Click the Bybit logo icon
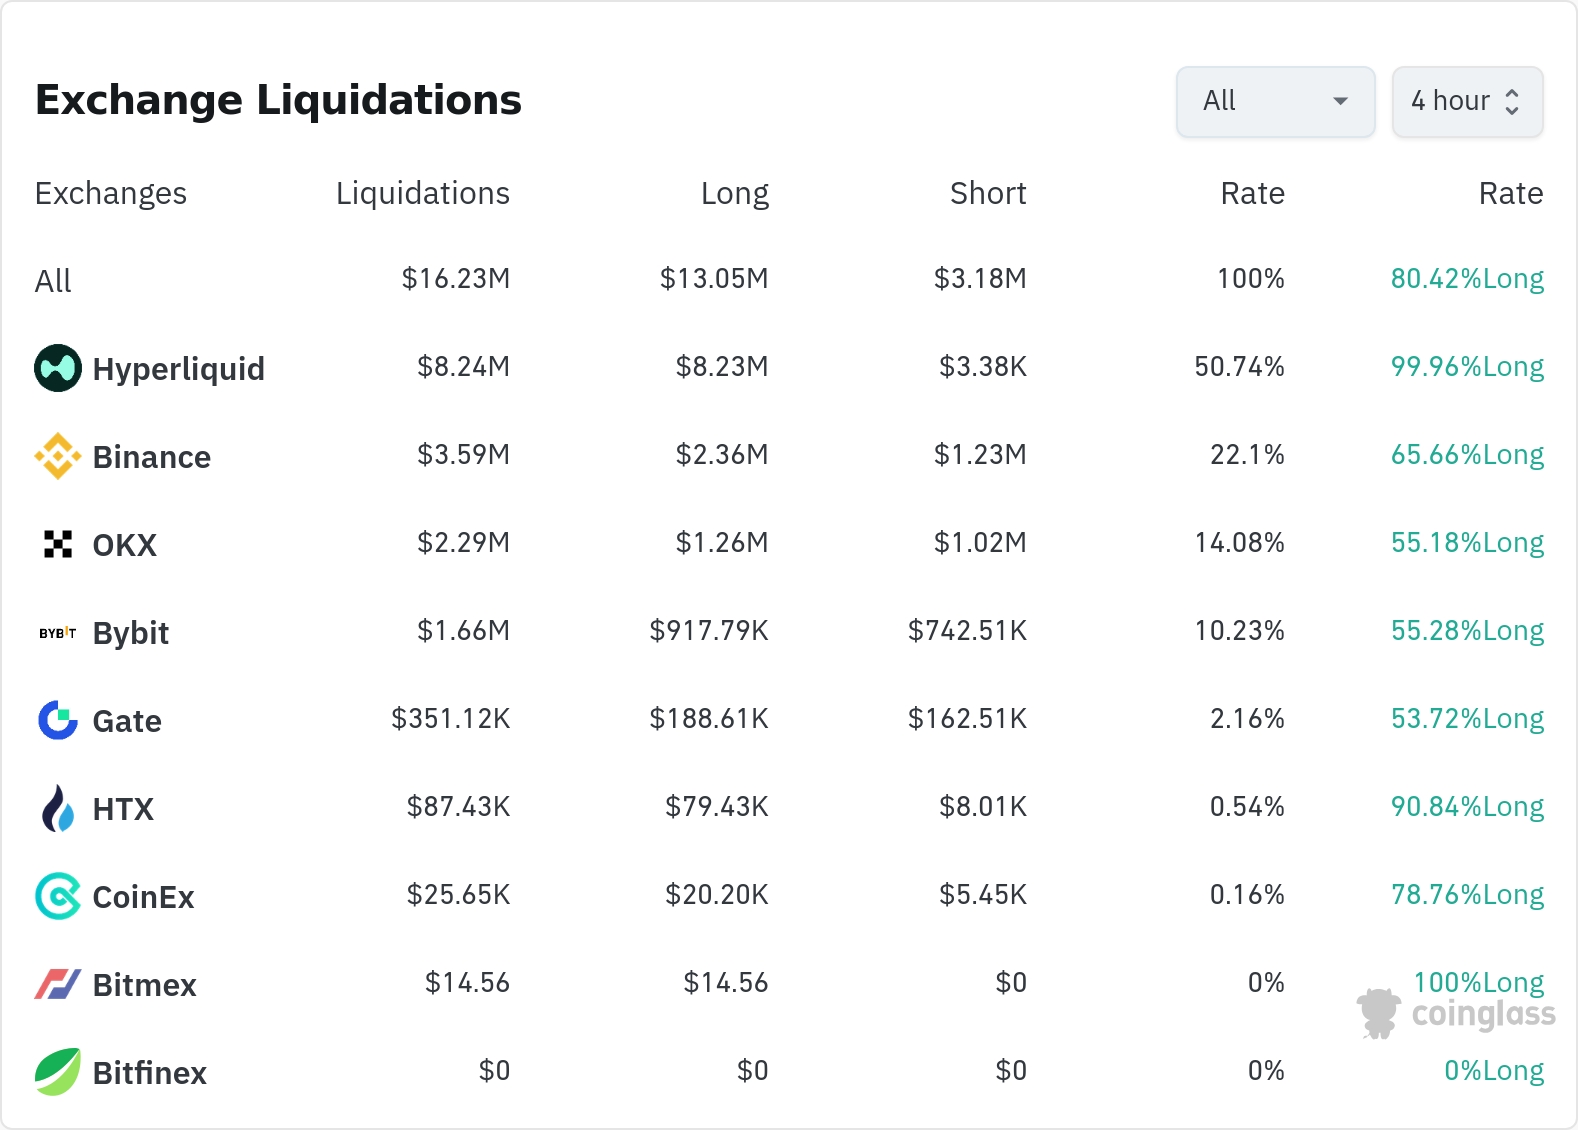Image resolution: width=1578 pixels, height=1130 pixels. (58, 633)
